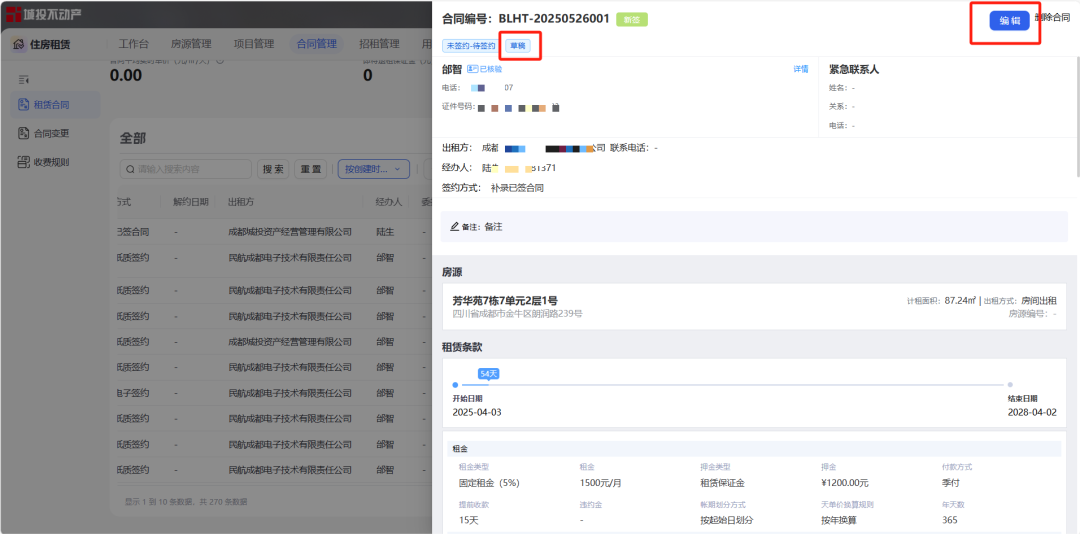Viewport: 1080px width, 534px height.
Task: Click the 合同变更 sidebar icon
Action: pyautogui.click(x=24, y=133)
